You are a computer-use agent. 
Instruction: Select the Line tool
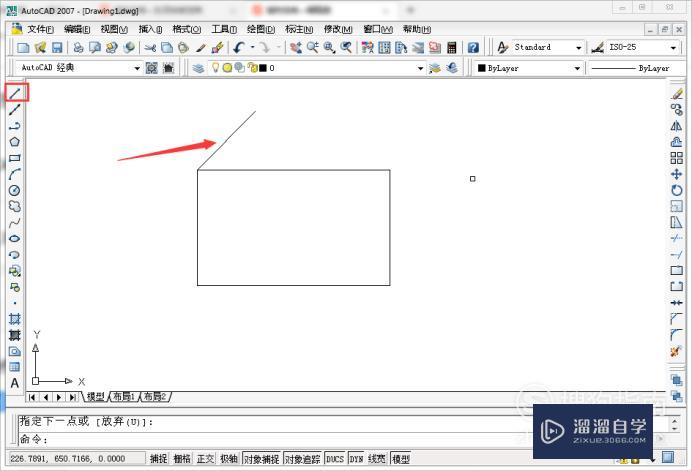point(15,93)
